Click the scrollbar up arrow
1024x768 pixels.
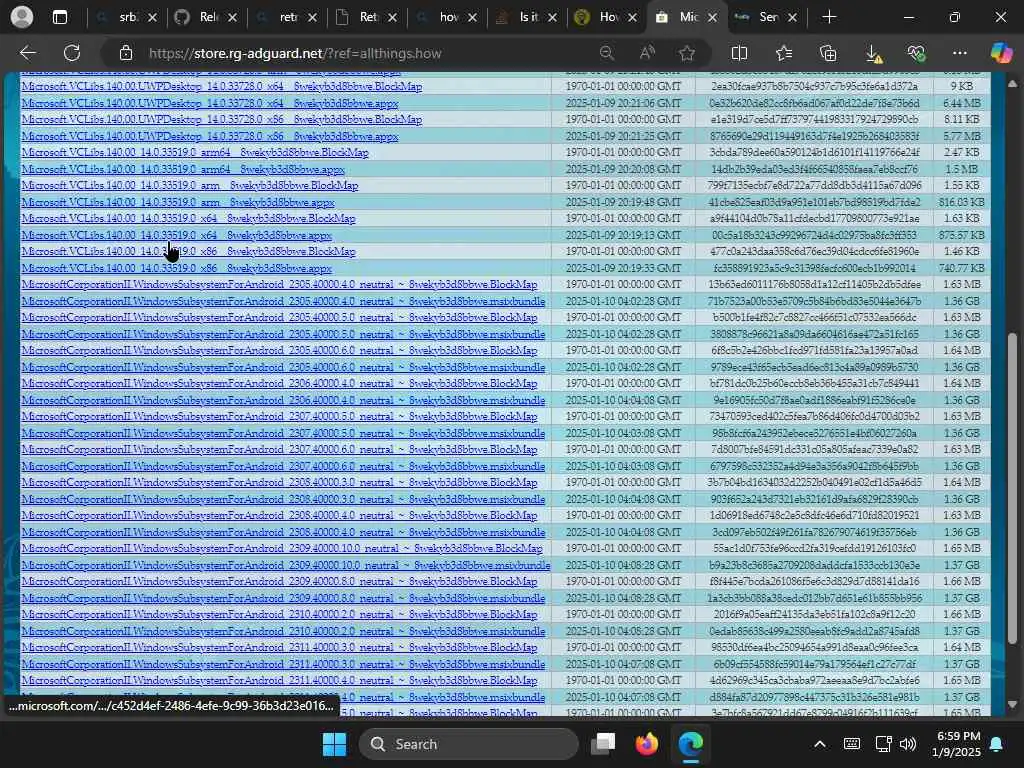coord(1012,84)
